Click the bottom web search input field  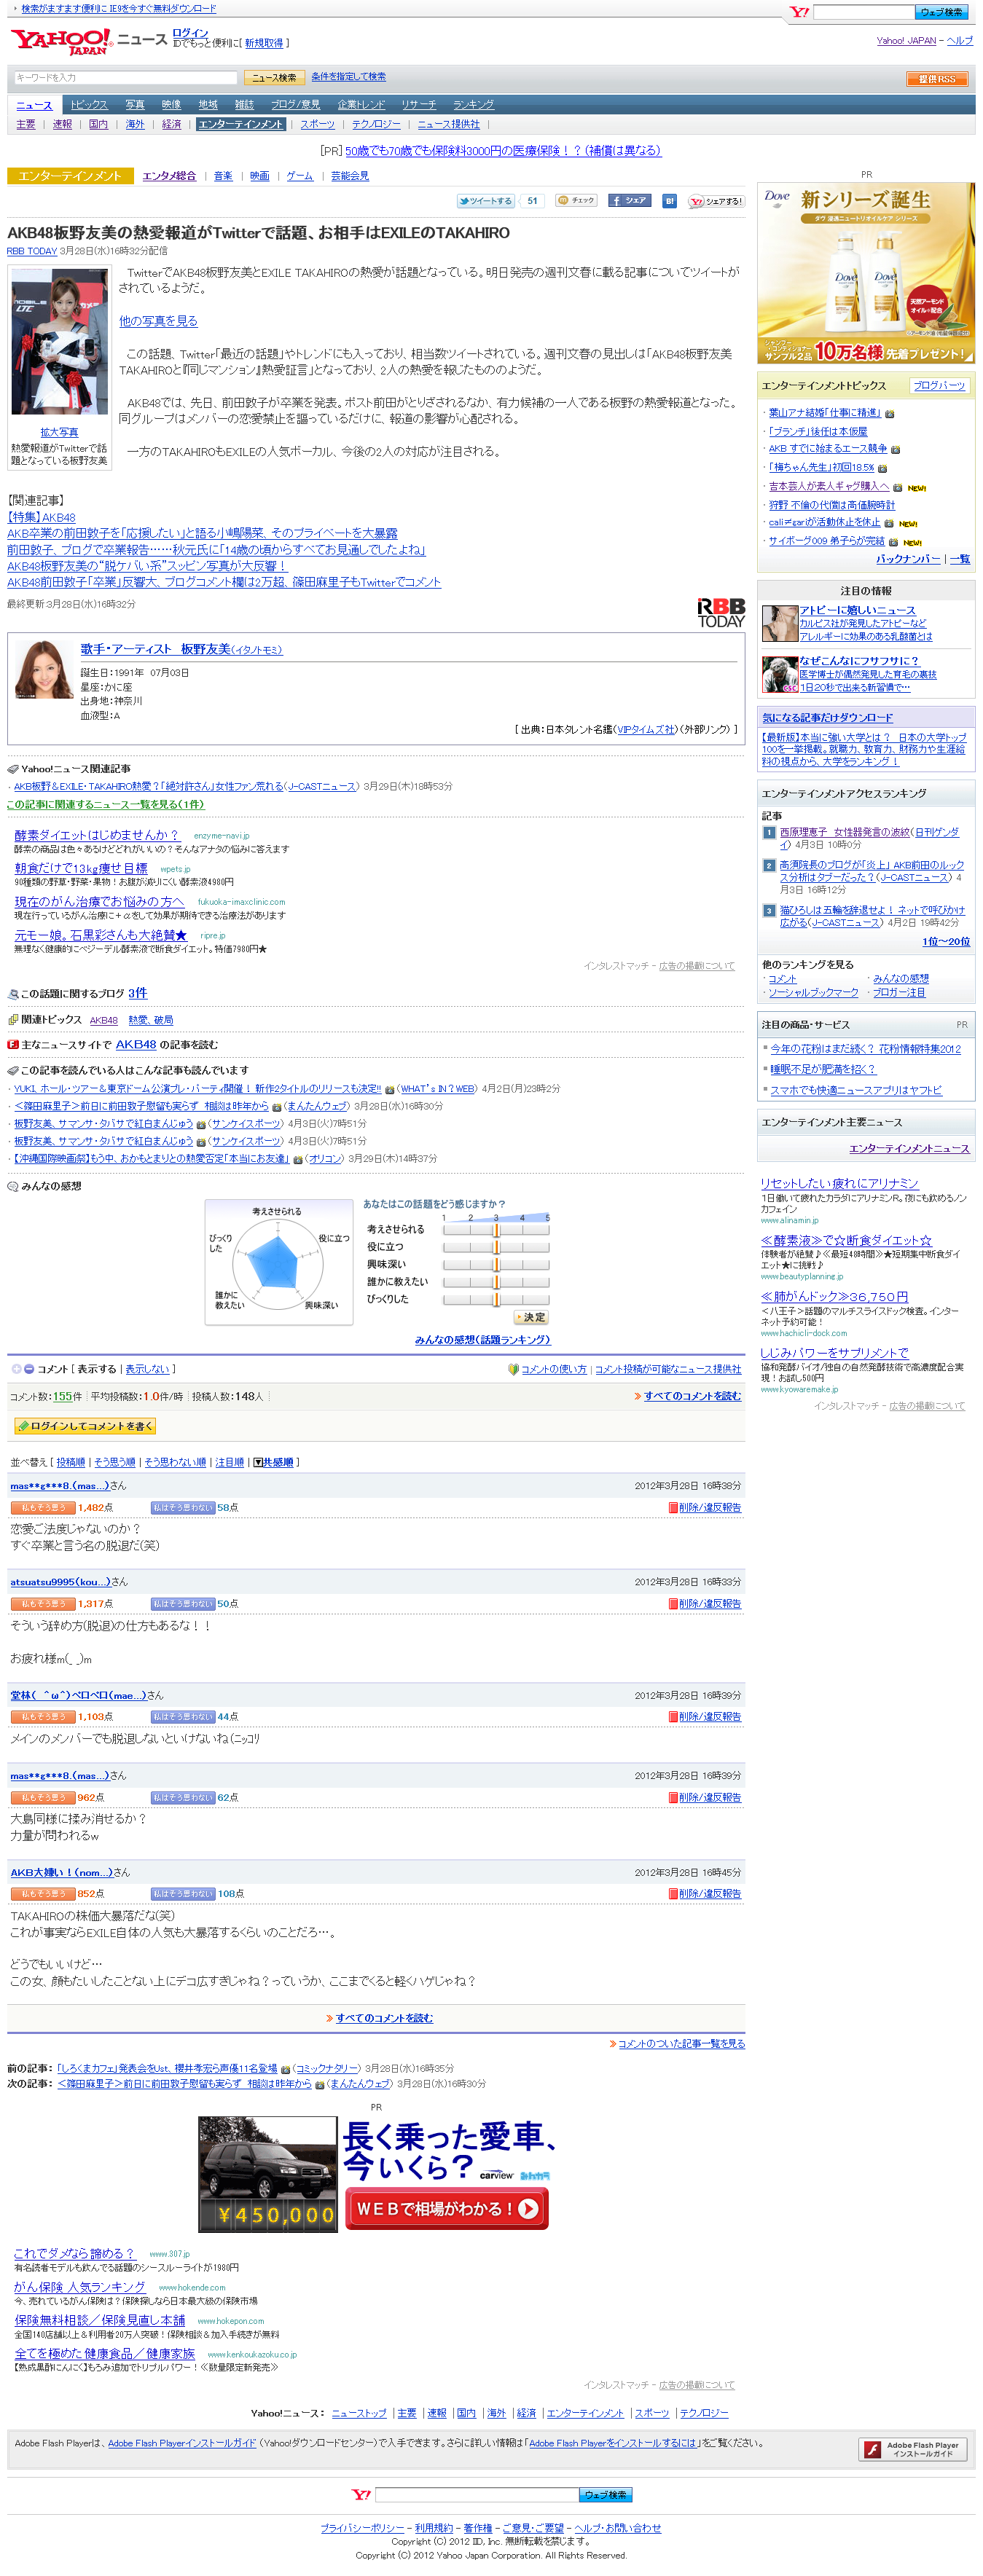click(x=477, y=2495)
